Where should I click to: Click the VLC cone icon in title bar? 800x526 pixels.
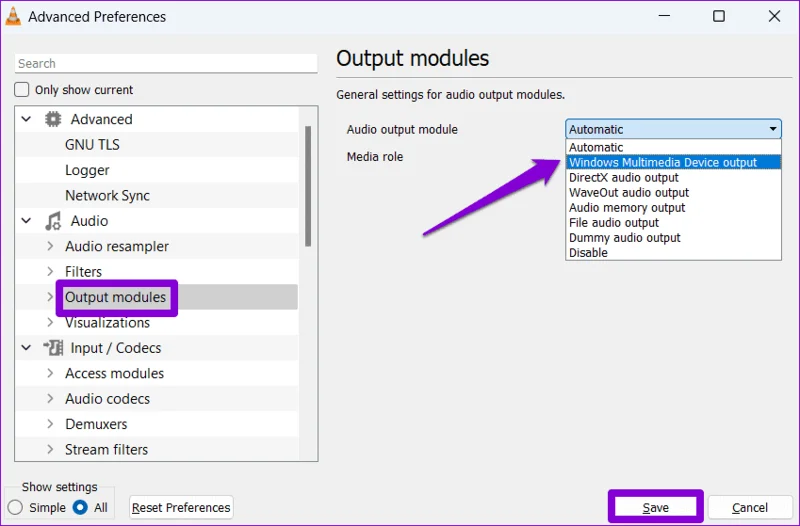[x=13, y=16]
